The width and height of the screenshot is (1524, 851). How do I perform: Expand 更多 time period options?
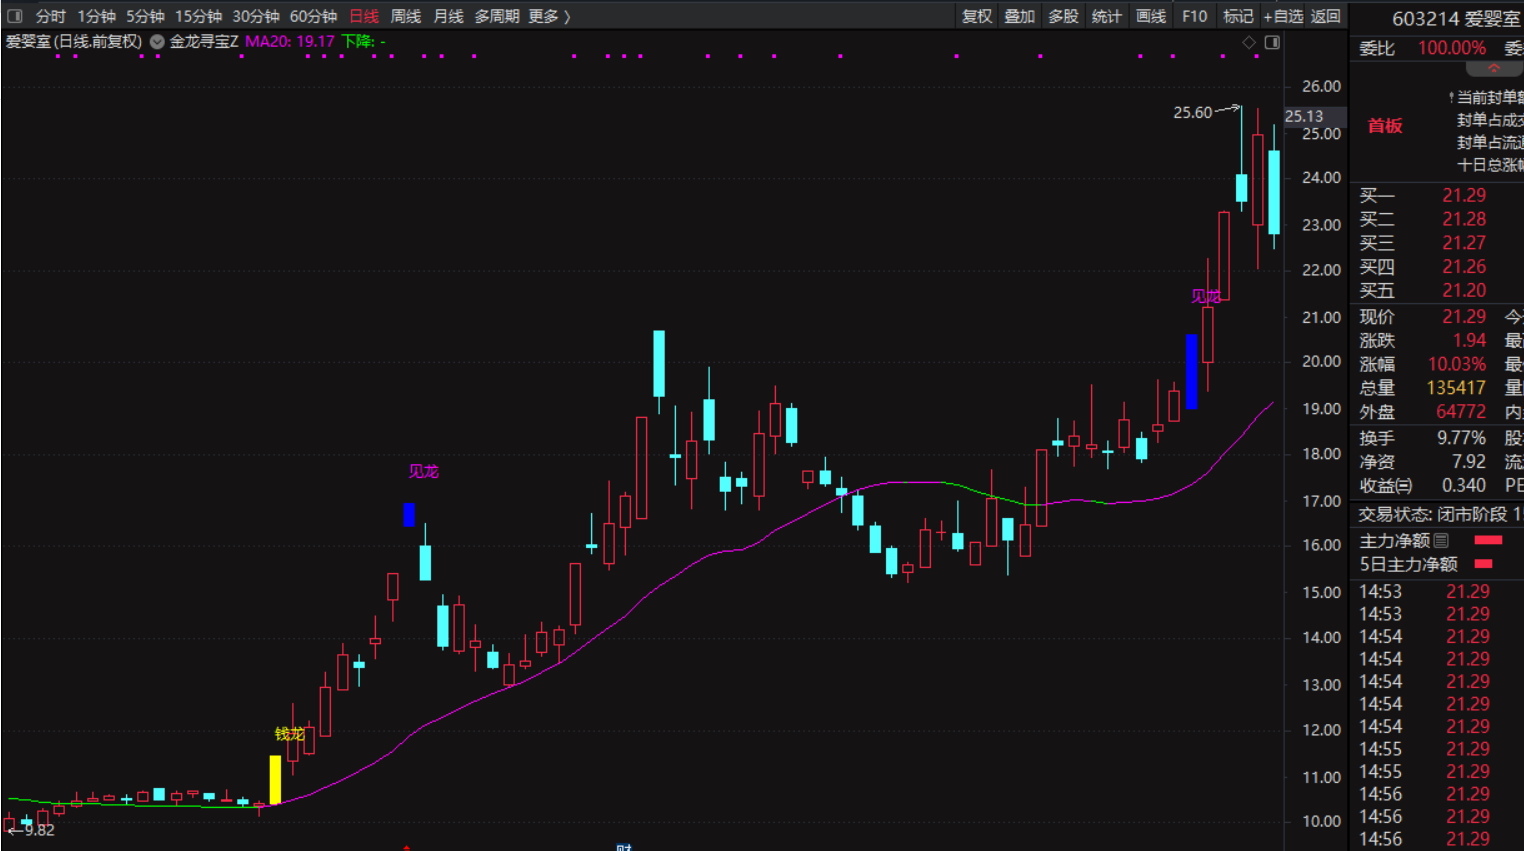click(x=549, y=16)
